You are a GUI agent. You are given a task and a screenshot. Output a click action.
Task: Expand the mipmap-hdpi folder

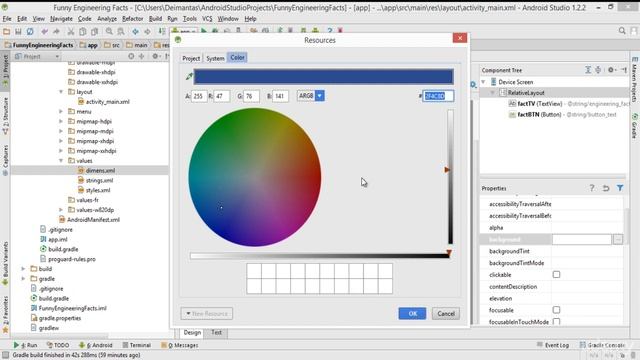[61, 121]
